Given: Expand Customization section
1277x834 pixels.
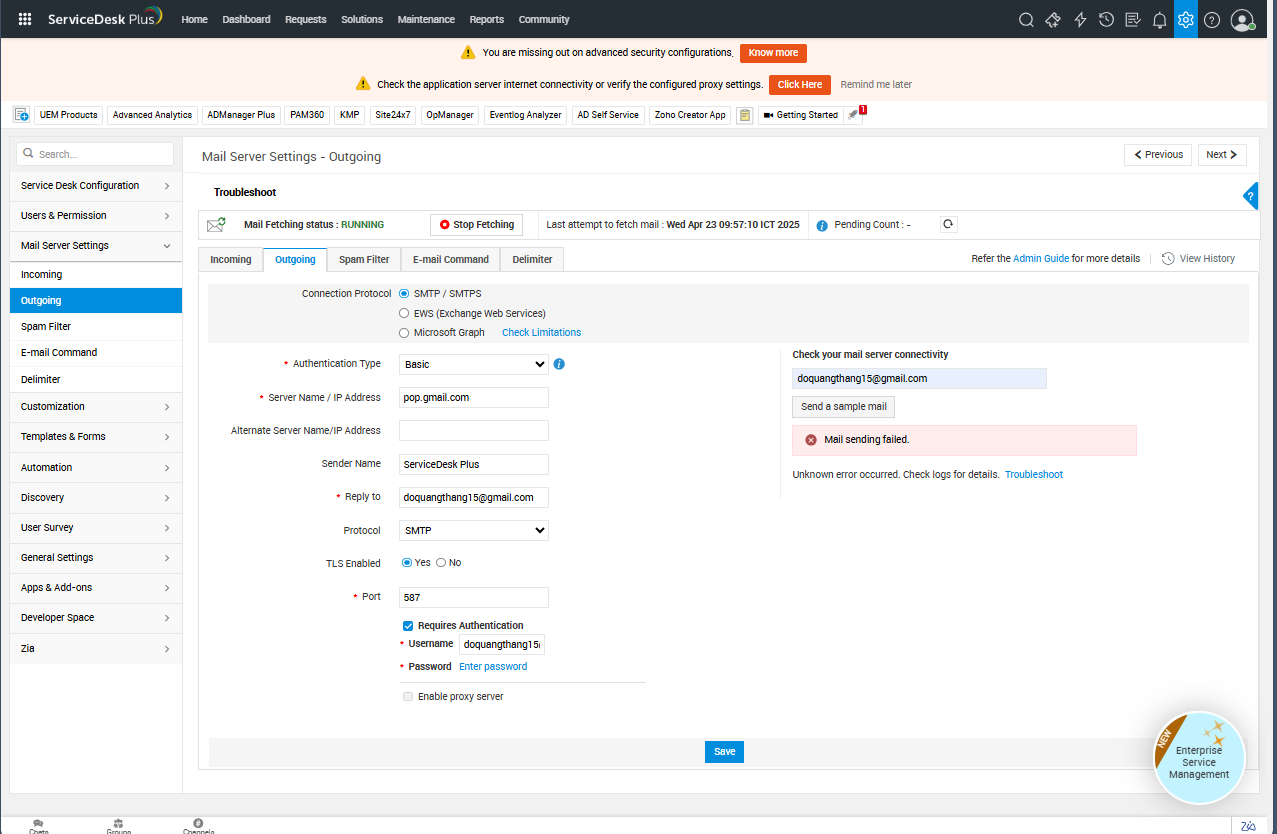Looking at the screenshot, I should [96, 407].
